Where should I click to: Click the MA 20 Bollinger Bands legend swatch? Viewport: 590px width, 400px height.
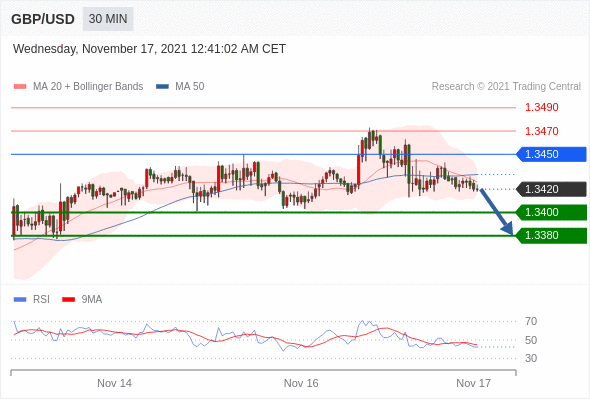tap(20, 87)
